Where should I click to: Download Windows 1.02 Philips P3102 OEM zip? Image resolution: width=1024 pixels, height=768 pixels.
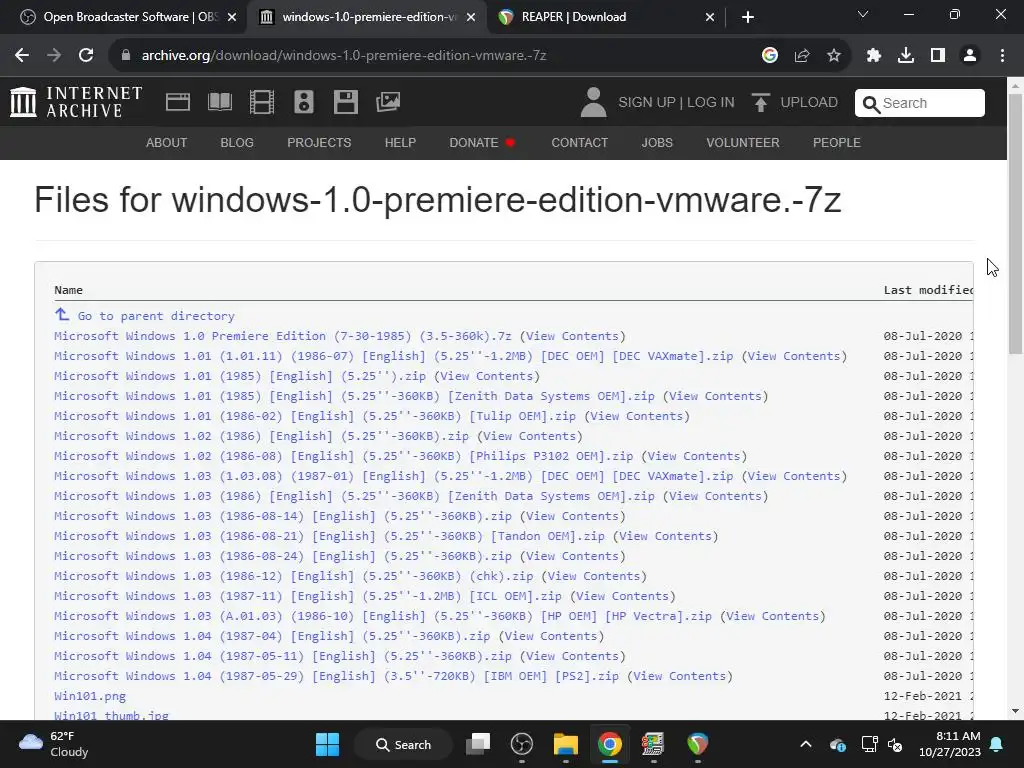pos(344,456)
